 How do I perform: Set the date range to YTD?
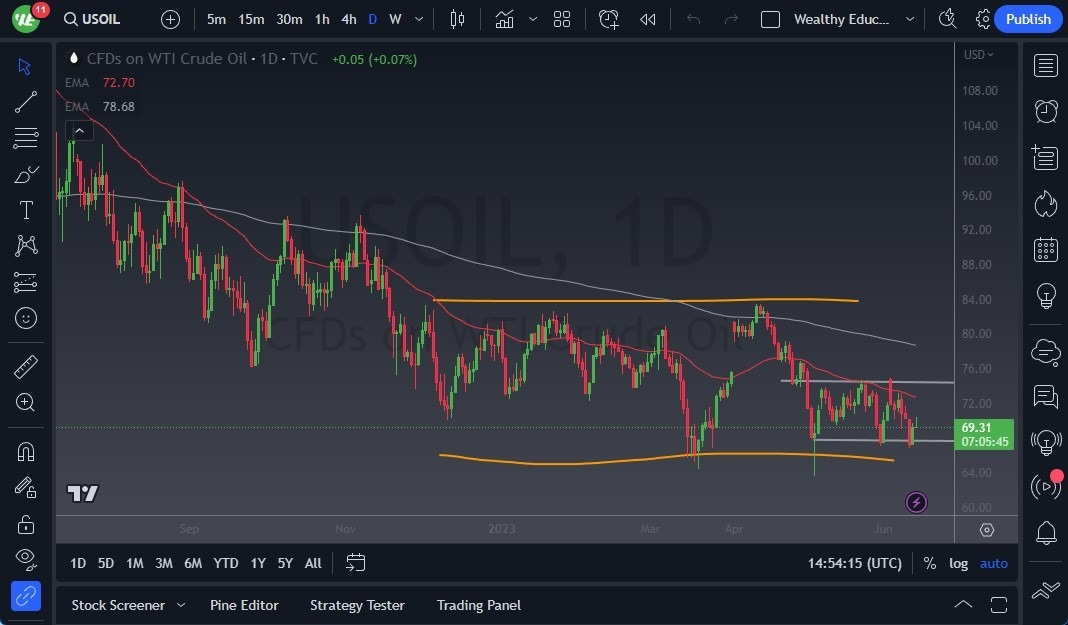coord(225,563)
